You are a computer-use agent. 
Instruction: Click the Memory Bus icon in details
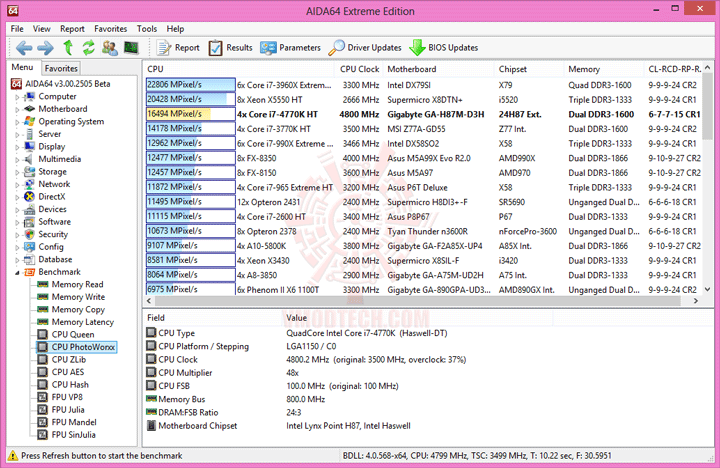pos(151,399)
